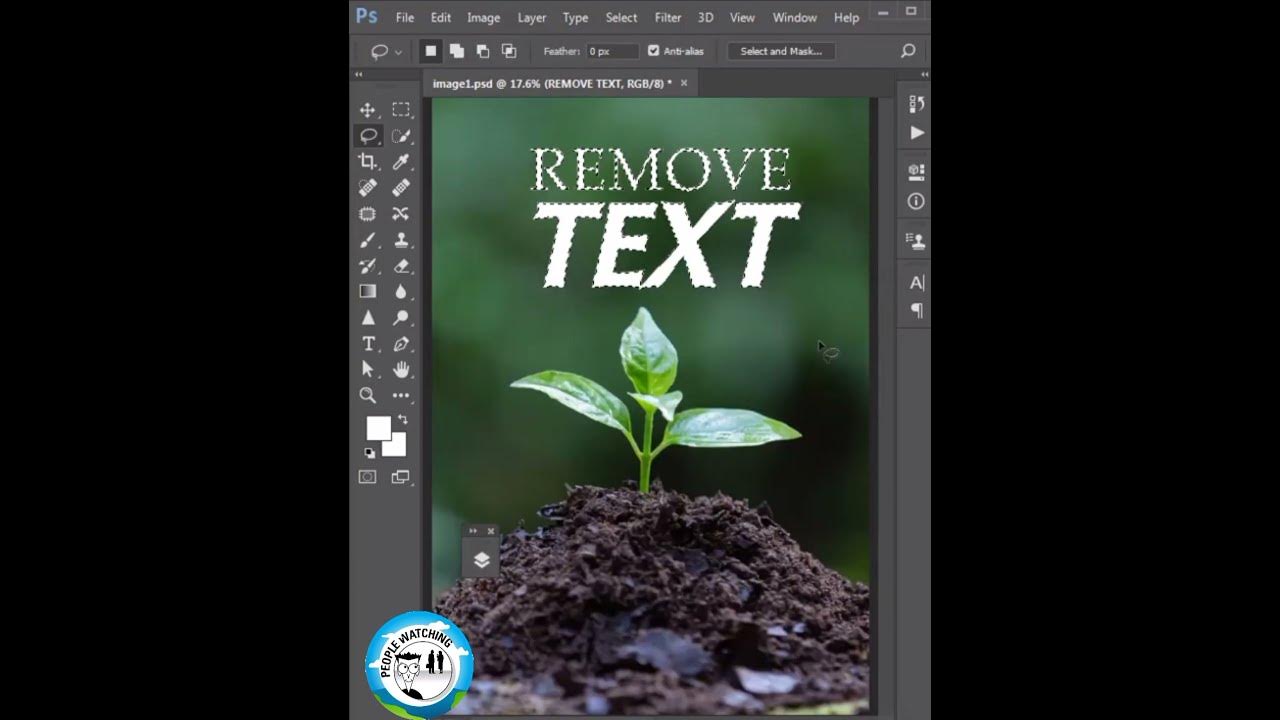Choose New Selection mode
This screenshot has width=1280, height=720.
point(431,51)
